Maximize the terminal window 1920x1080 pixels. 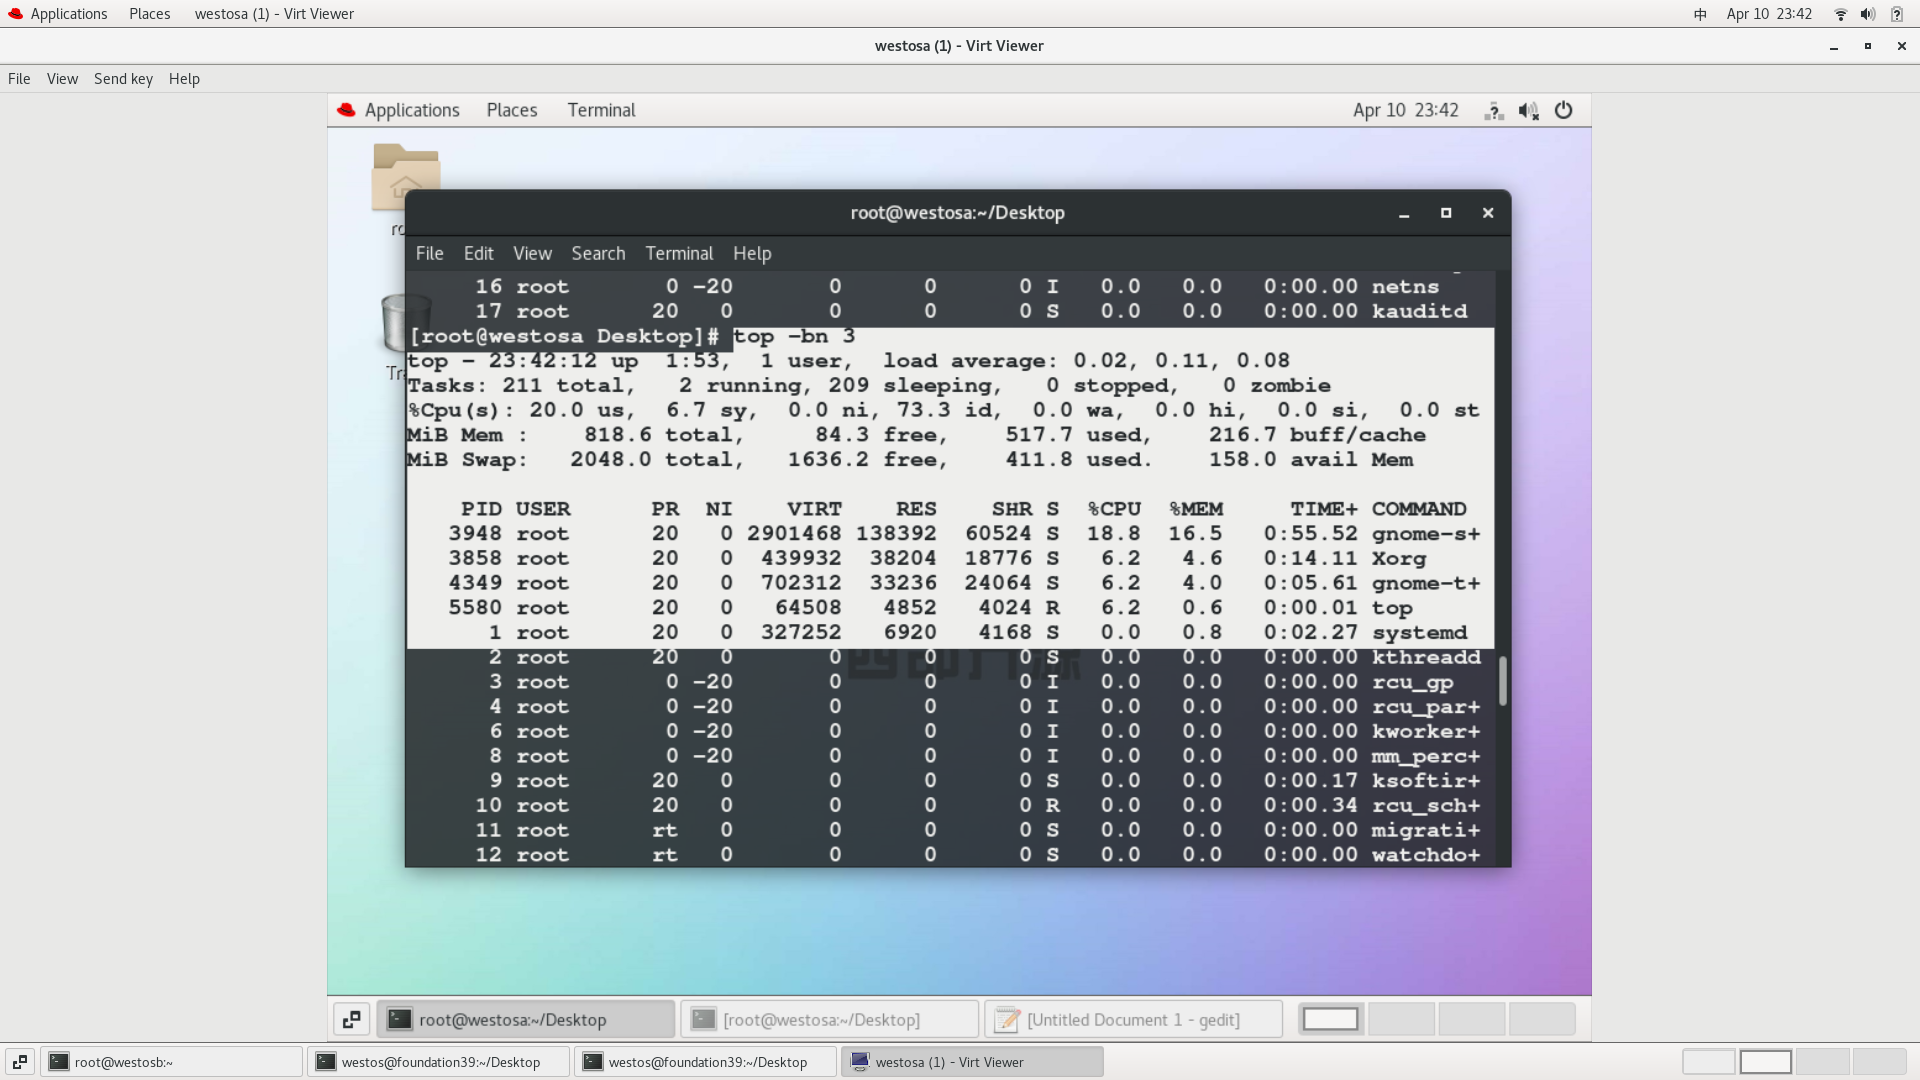click(x=1446, y=213)
